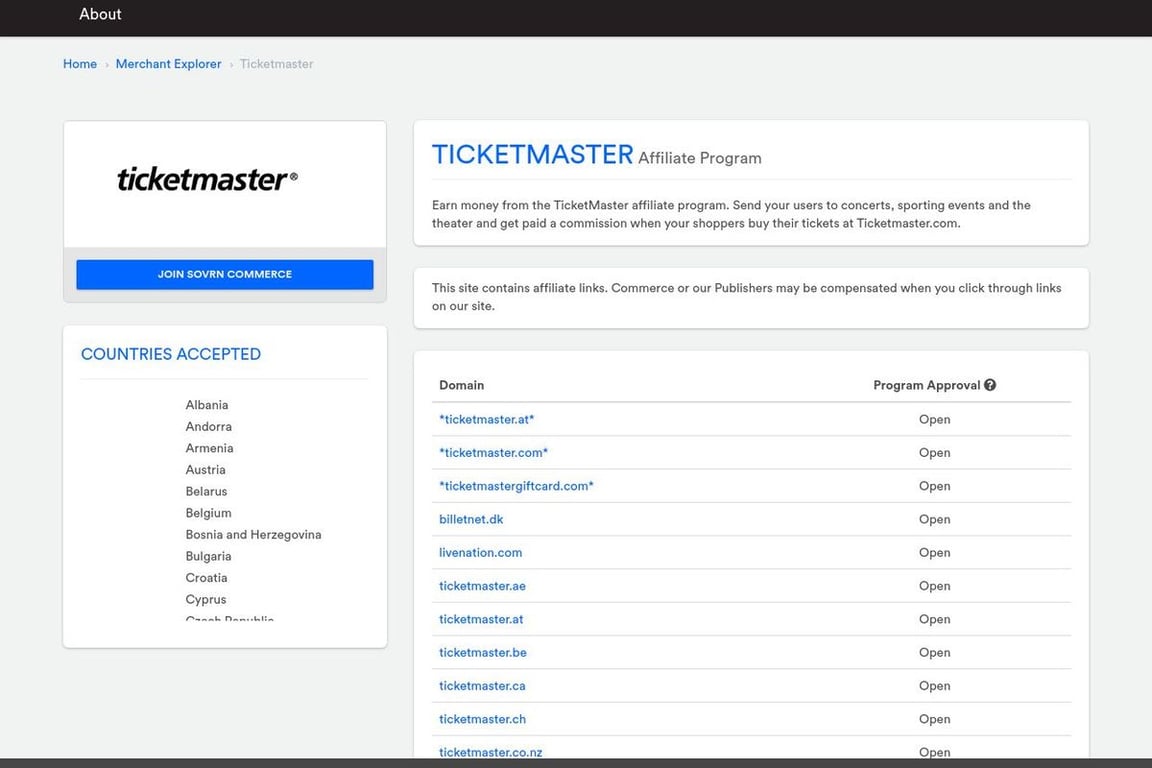The width and height of the screenshot is (1152, 768).
Task: Click the Program Approval column header
Action: 926,385
